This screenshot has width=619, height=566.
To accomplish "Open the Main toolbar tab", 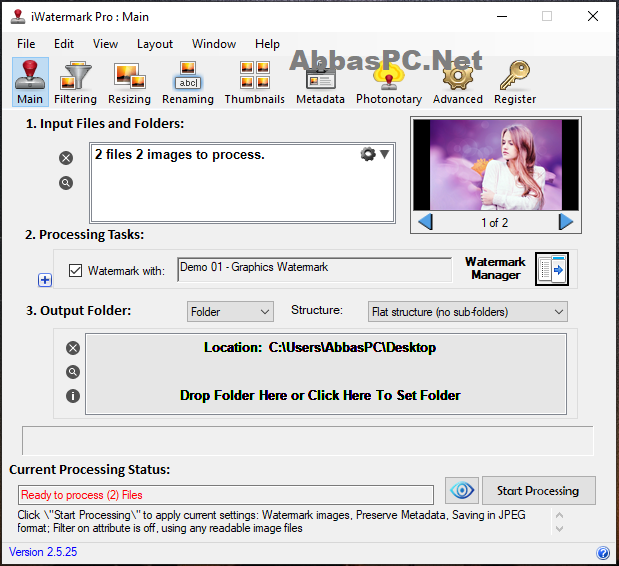I will (30, 82).
